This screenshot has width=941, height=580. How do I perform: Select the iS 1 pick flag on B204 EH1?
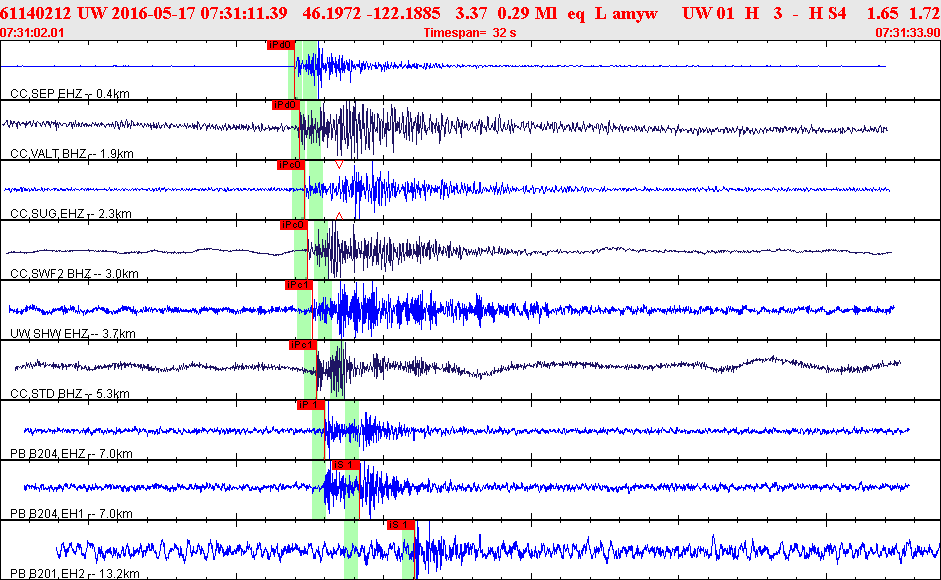point(346,465)
